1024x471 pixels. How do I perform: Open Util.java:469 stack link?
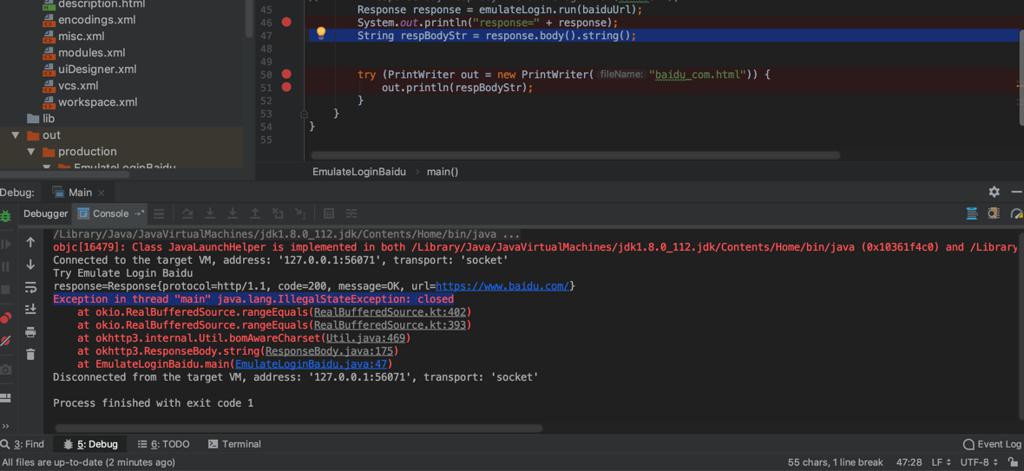pos(366,338)
